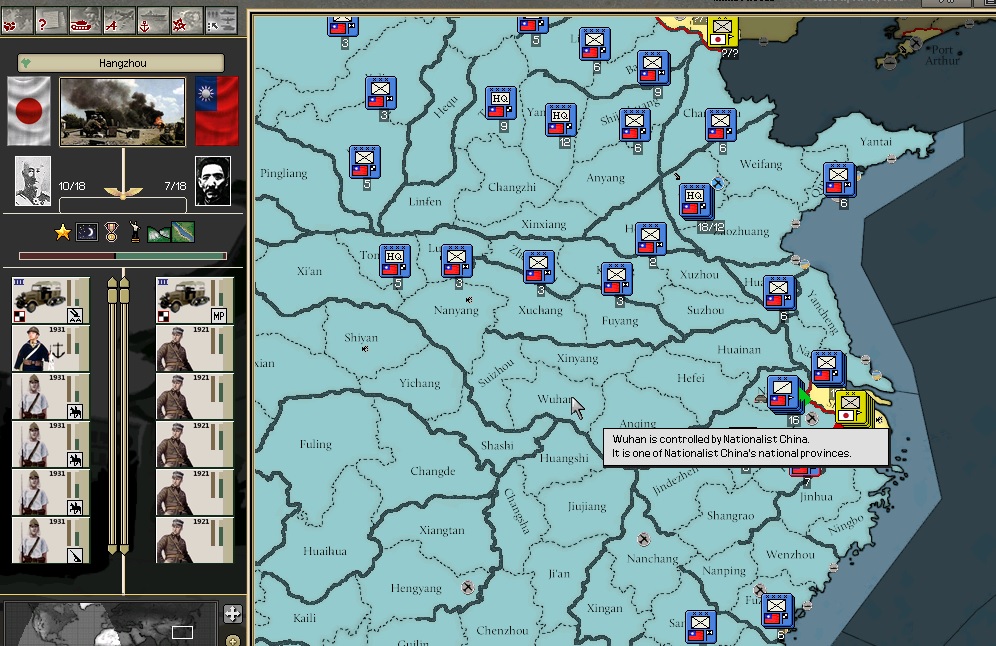
Task: Click the Port Arthur label
Action: (x=942, y=55)
